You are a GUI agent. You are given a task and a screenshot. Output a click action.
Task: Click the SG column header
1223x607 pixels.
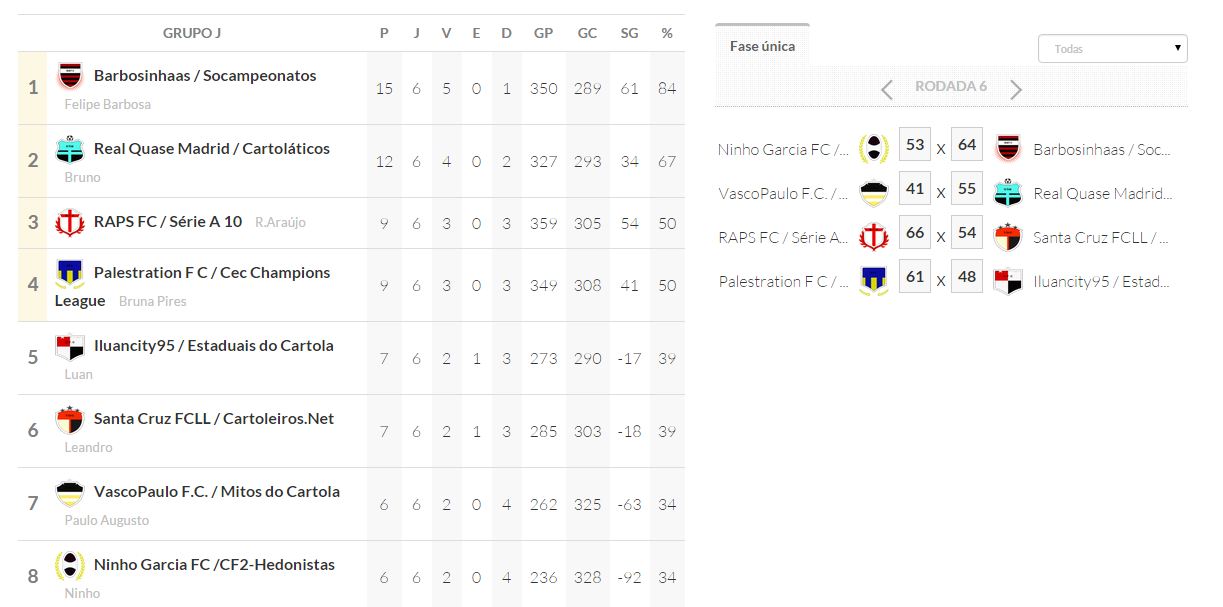click(629, 33)
